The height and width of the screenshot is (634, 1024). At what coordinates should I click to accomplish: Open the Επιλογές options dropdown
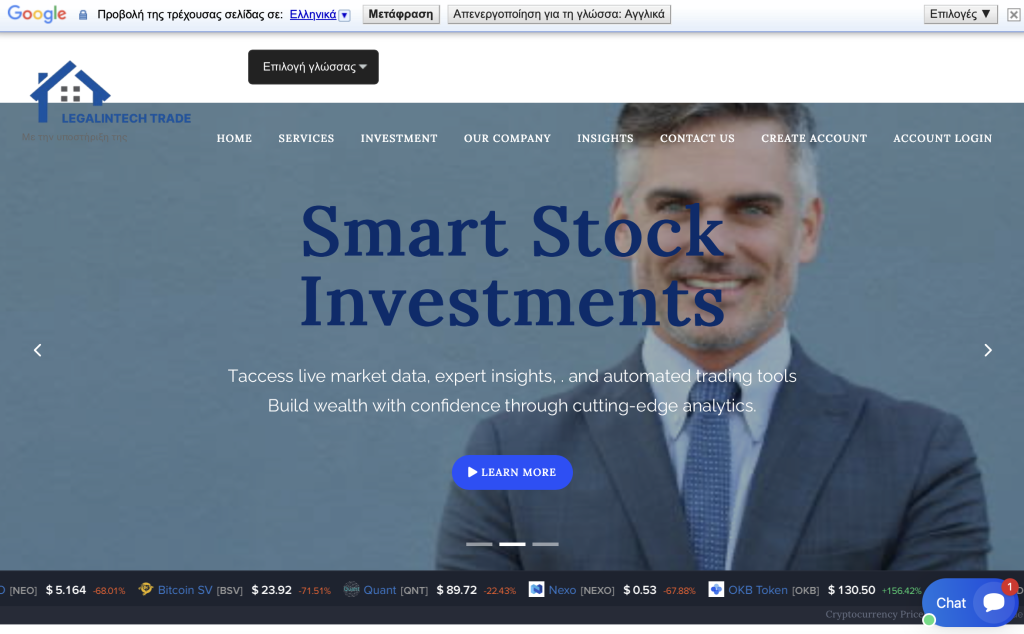pyautogui.click(x=960, y=14)
